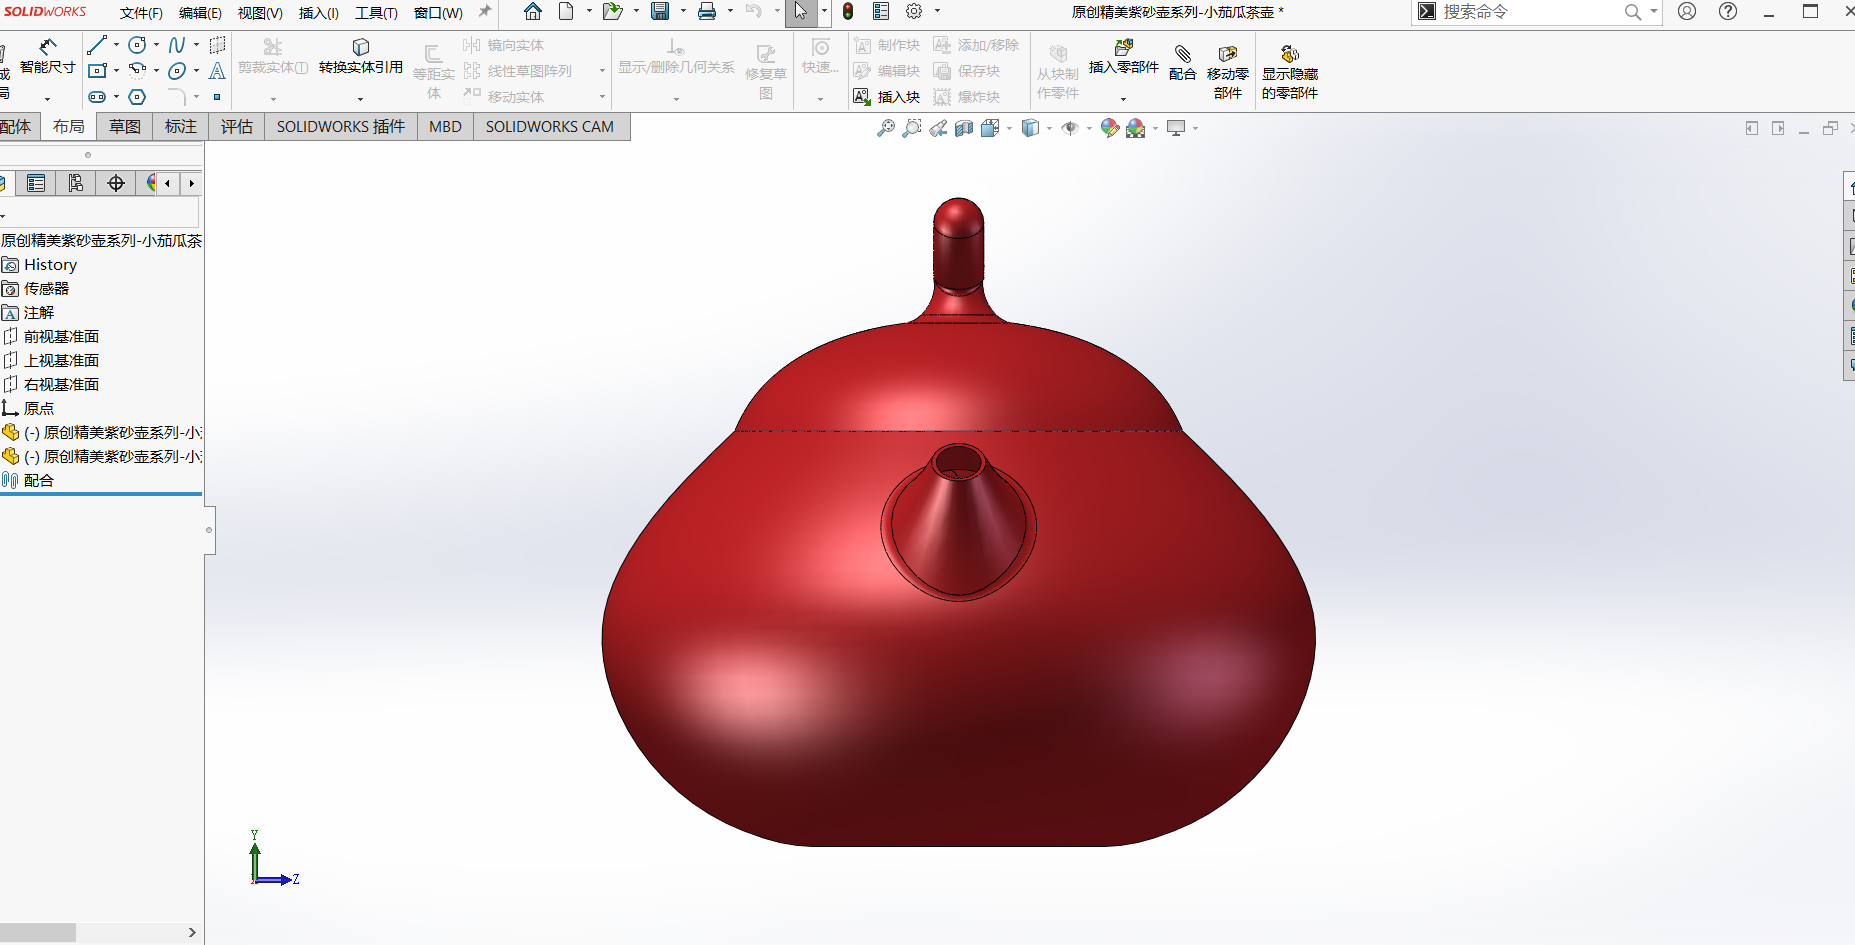
Task: Click the Home icon in title bar
Action: 533,12
